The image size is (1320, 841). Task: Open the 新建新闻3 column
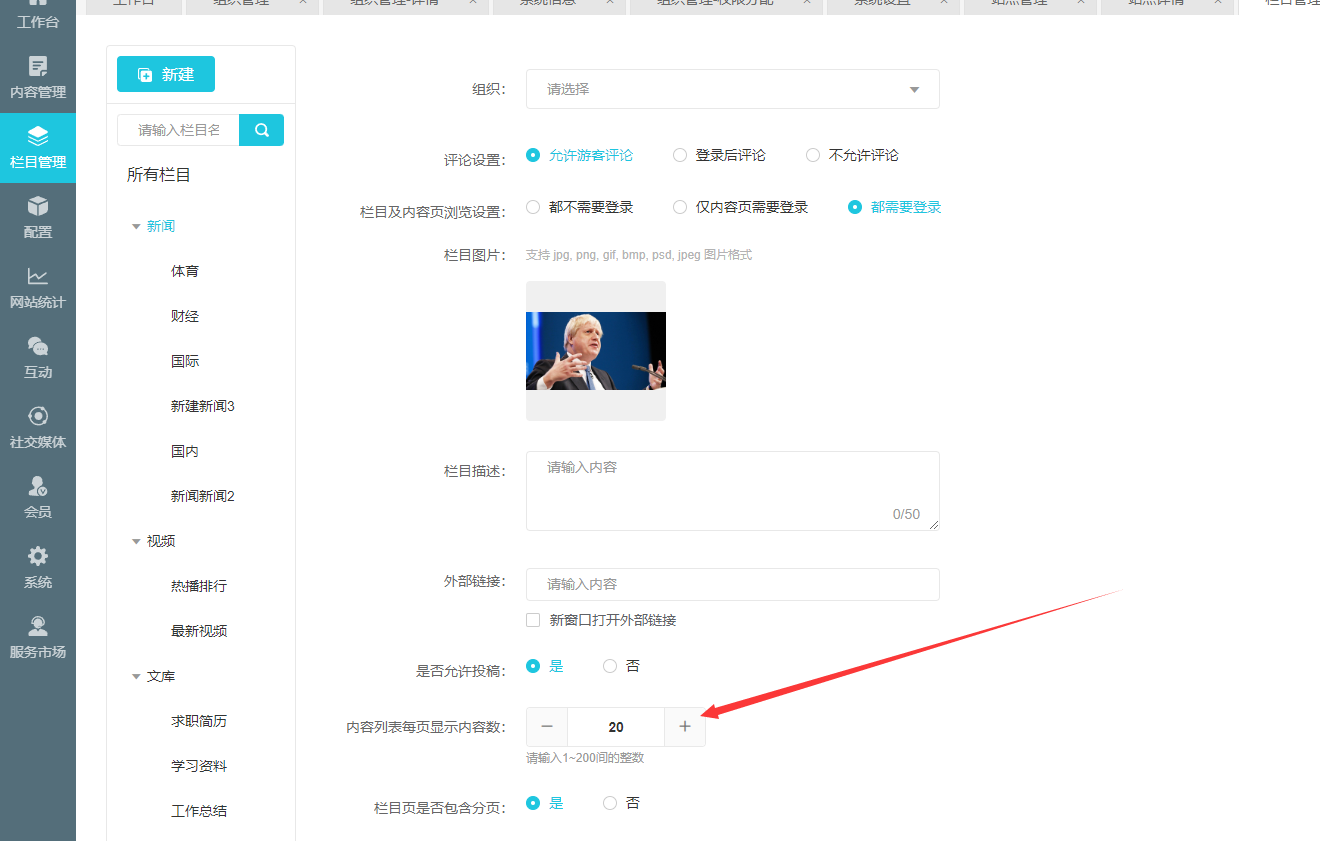coord(203,407)
